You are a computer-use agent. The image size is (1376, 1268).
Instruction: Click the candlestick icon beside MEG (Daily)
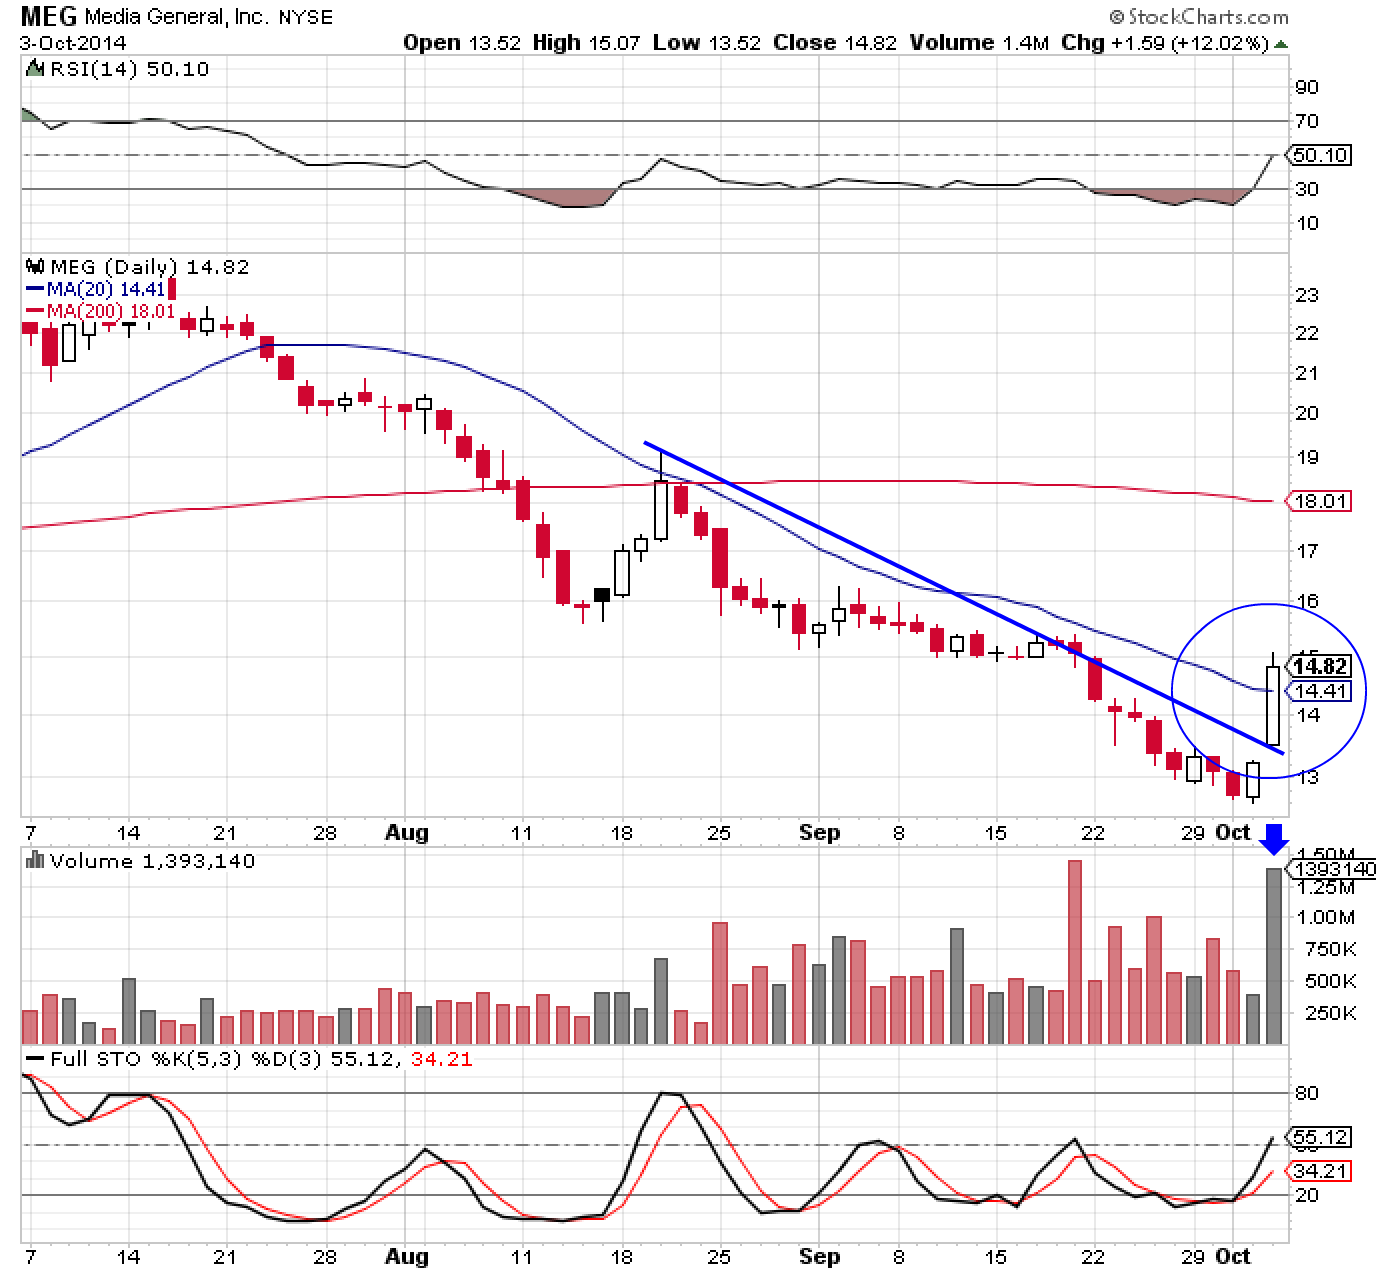tap(35, 267)
